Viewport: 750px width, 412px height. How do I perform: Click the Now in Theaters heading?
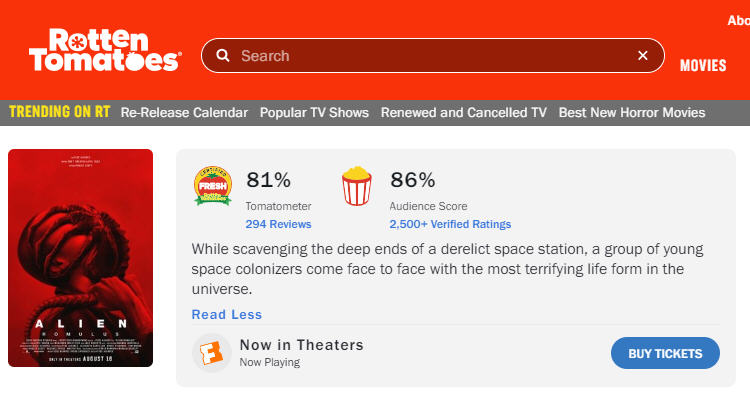pos(302,345)
